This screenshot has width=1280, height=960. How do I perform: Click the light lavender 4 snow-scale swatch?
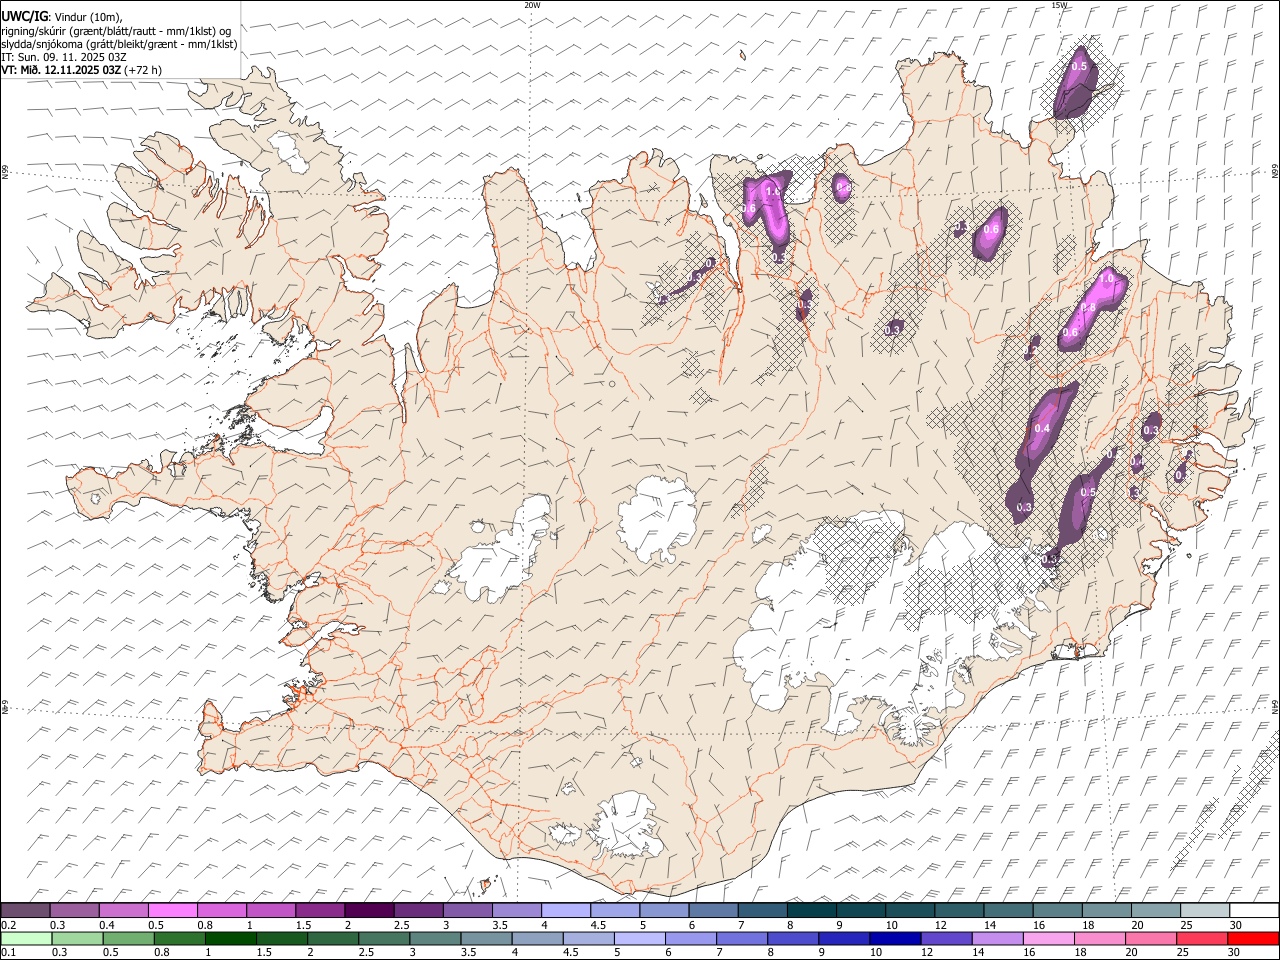[x=566, y=911]
